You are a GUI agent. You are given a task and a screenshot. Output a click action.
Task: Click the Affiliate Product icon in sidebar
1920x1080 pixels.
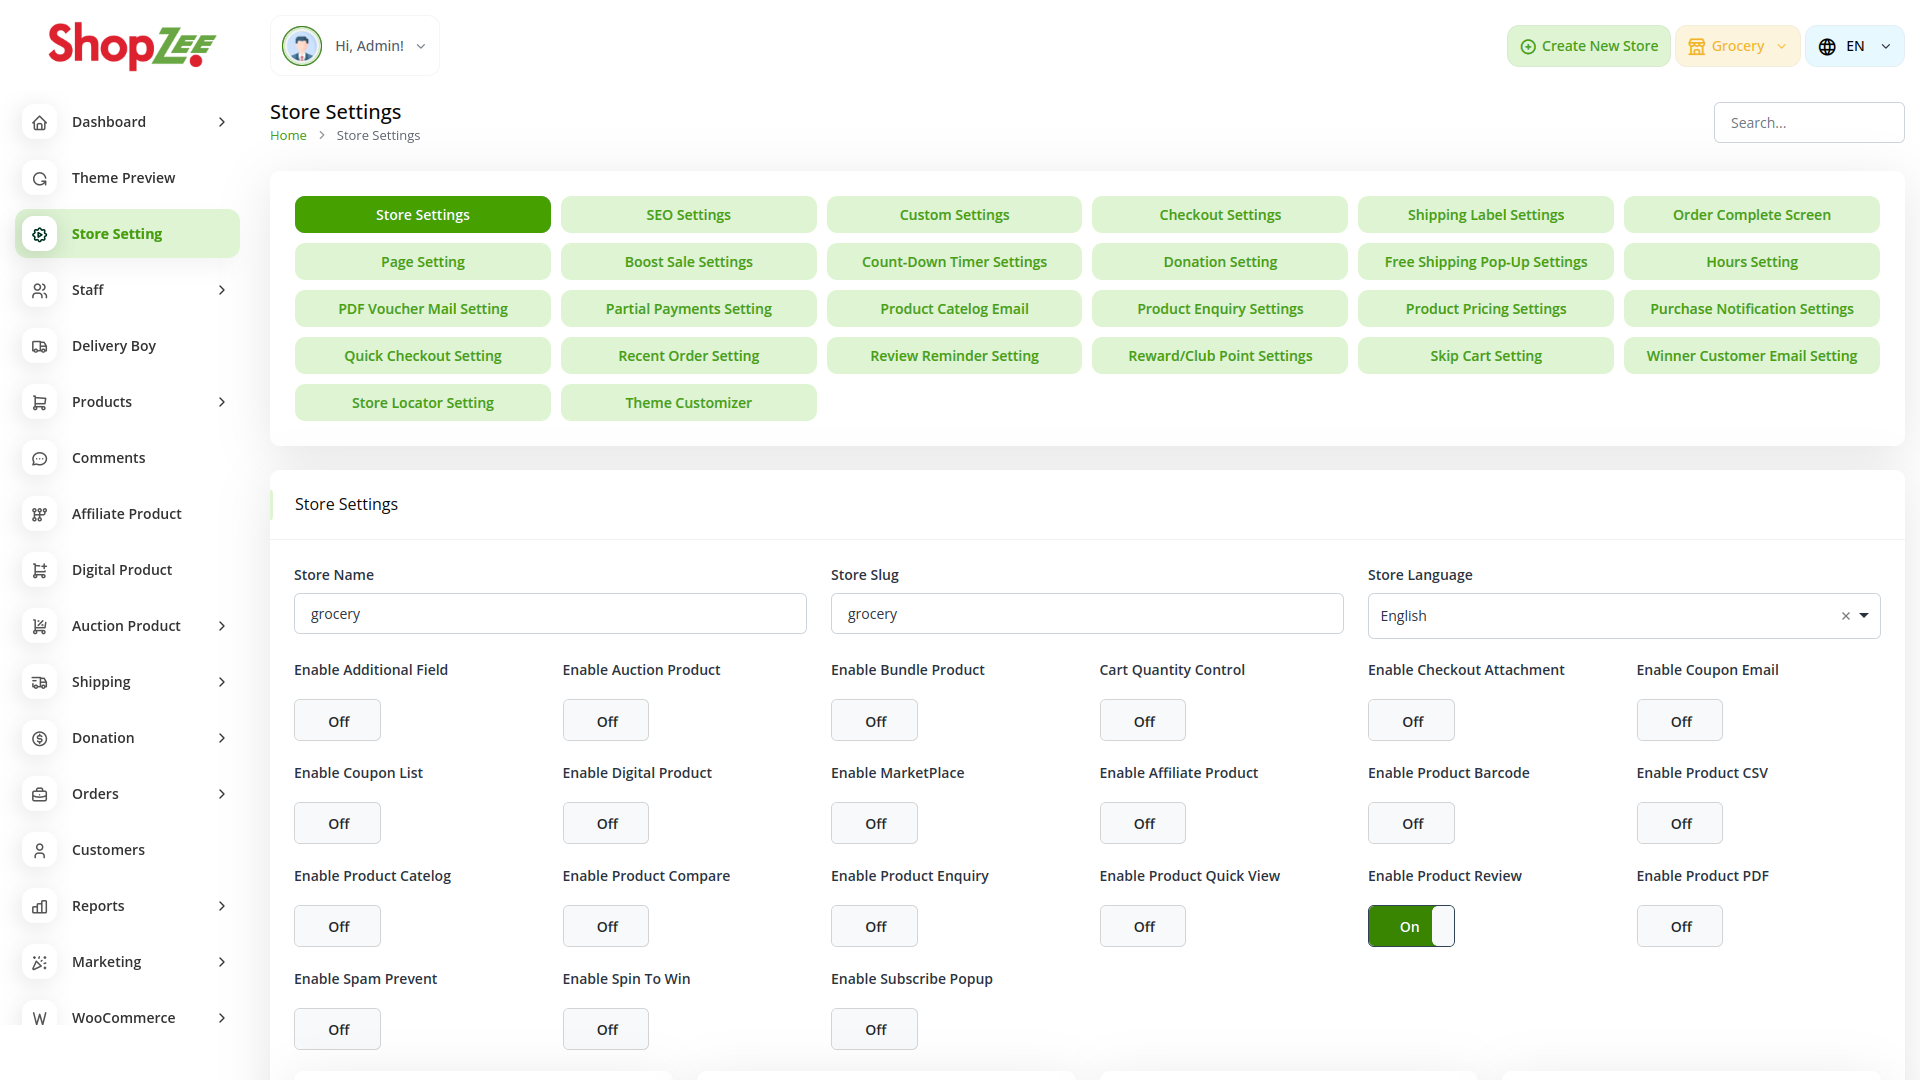tap(40, 514)
